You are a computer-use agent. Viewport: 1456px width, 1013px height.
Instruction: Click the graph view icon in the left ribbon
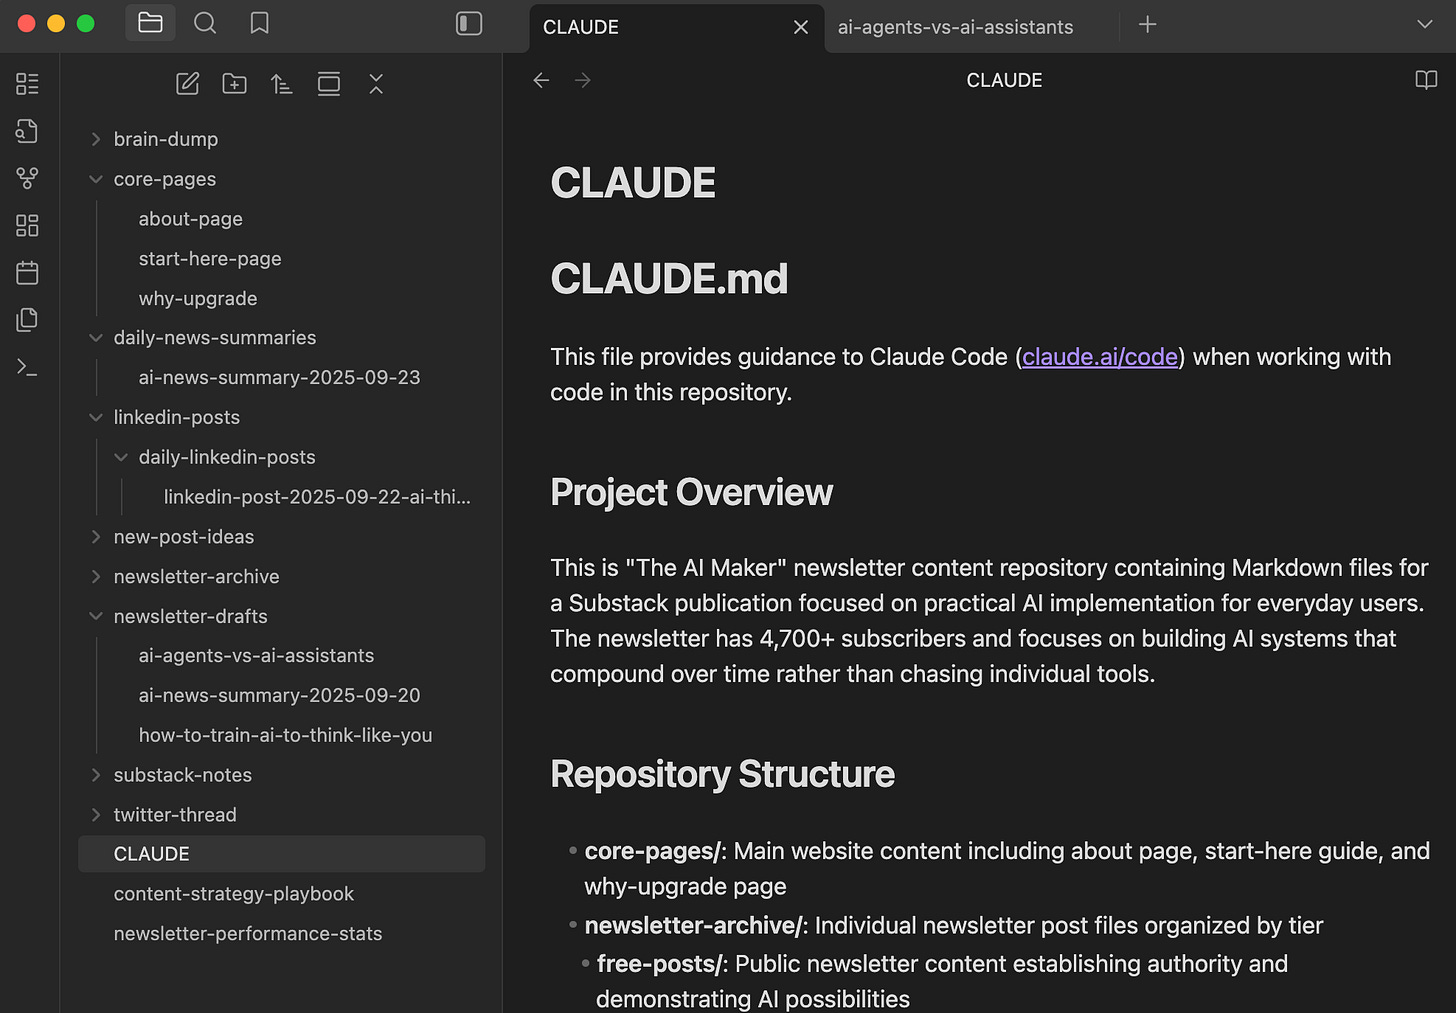click(27, 178)
